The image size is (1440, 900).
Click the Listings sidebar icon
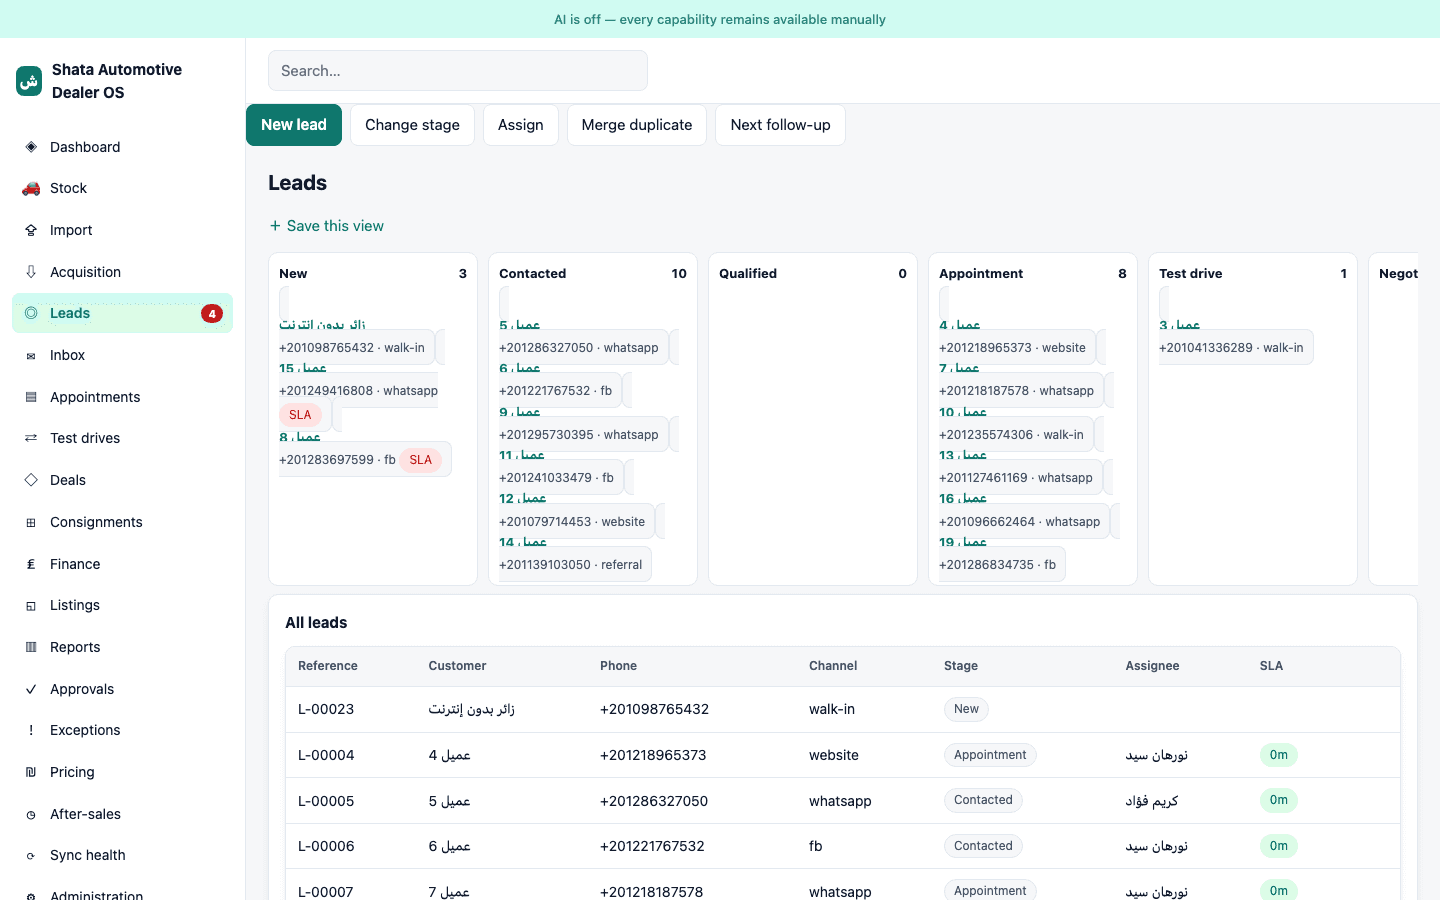click(31, 605)
